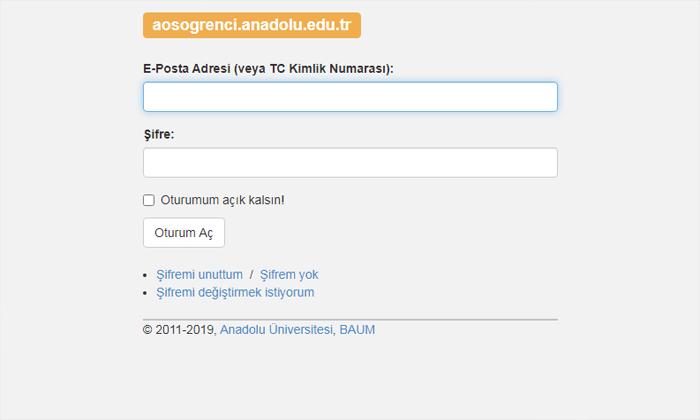The width and height of the screenshot is (700, 420).
Task: Click the slash between the password links
Action: 251,274
